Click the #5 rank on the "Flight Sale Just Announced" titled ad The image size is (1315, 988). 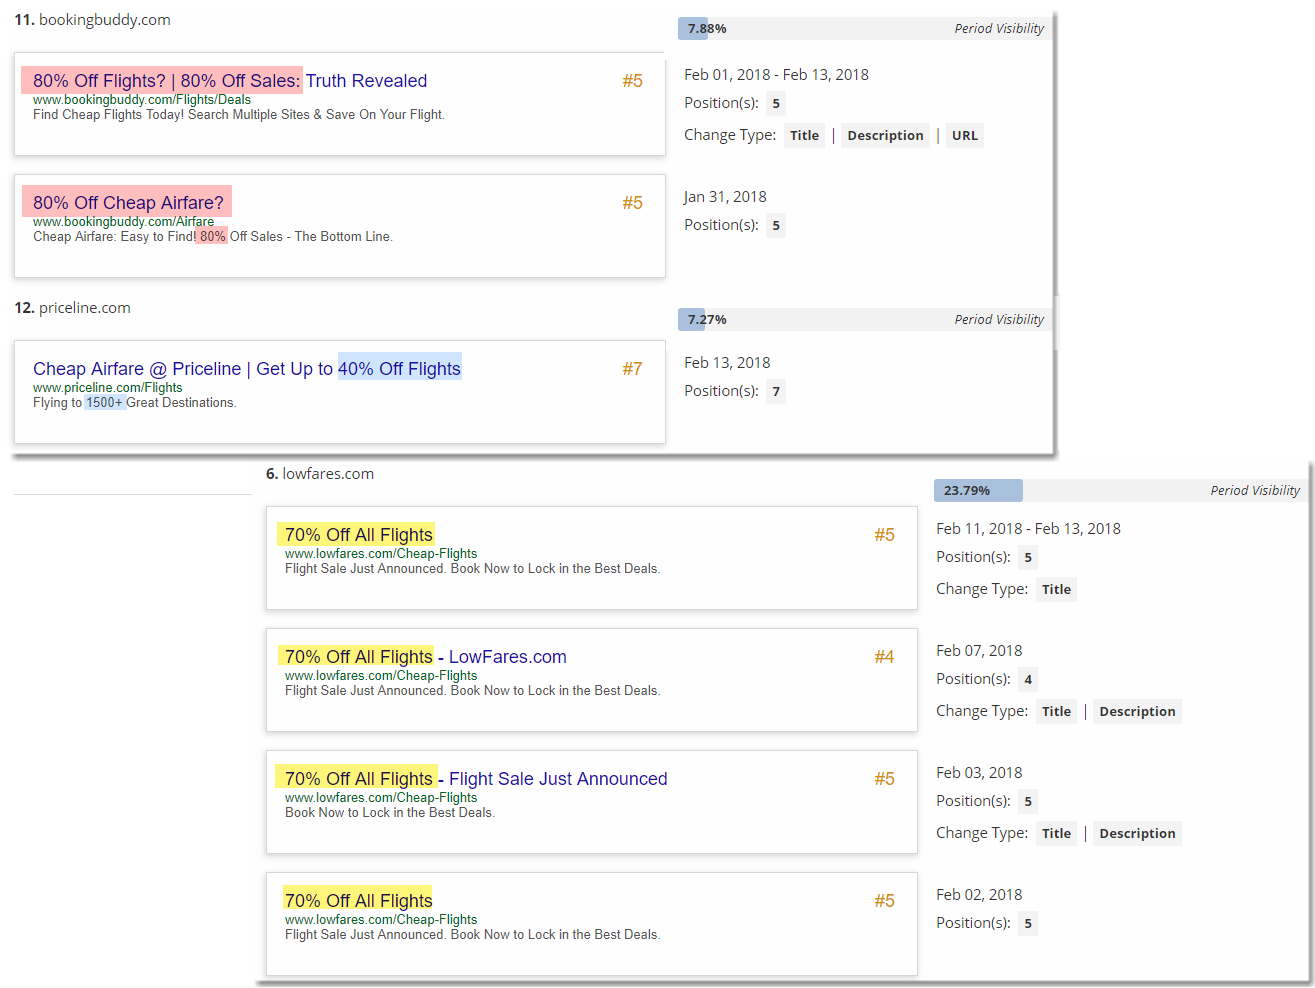coord(884,779)
